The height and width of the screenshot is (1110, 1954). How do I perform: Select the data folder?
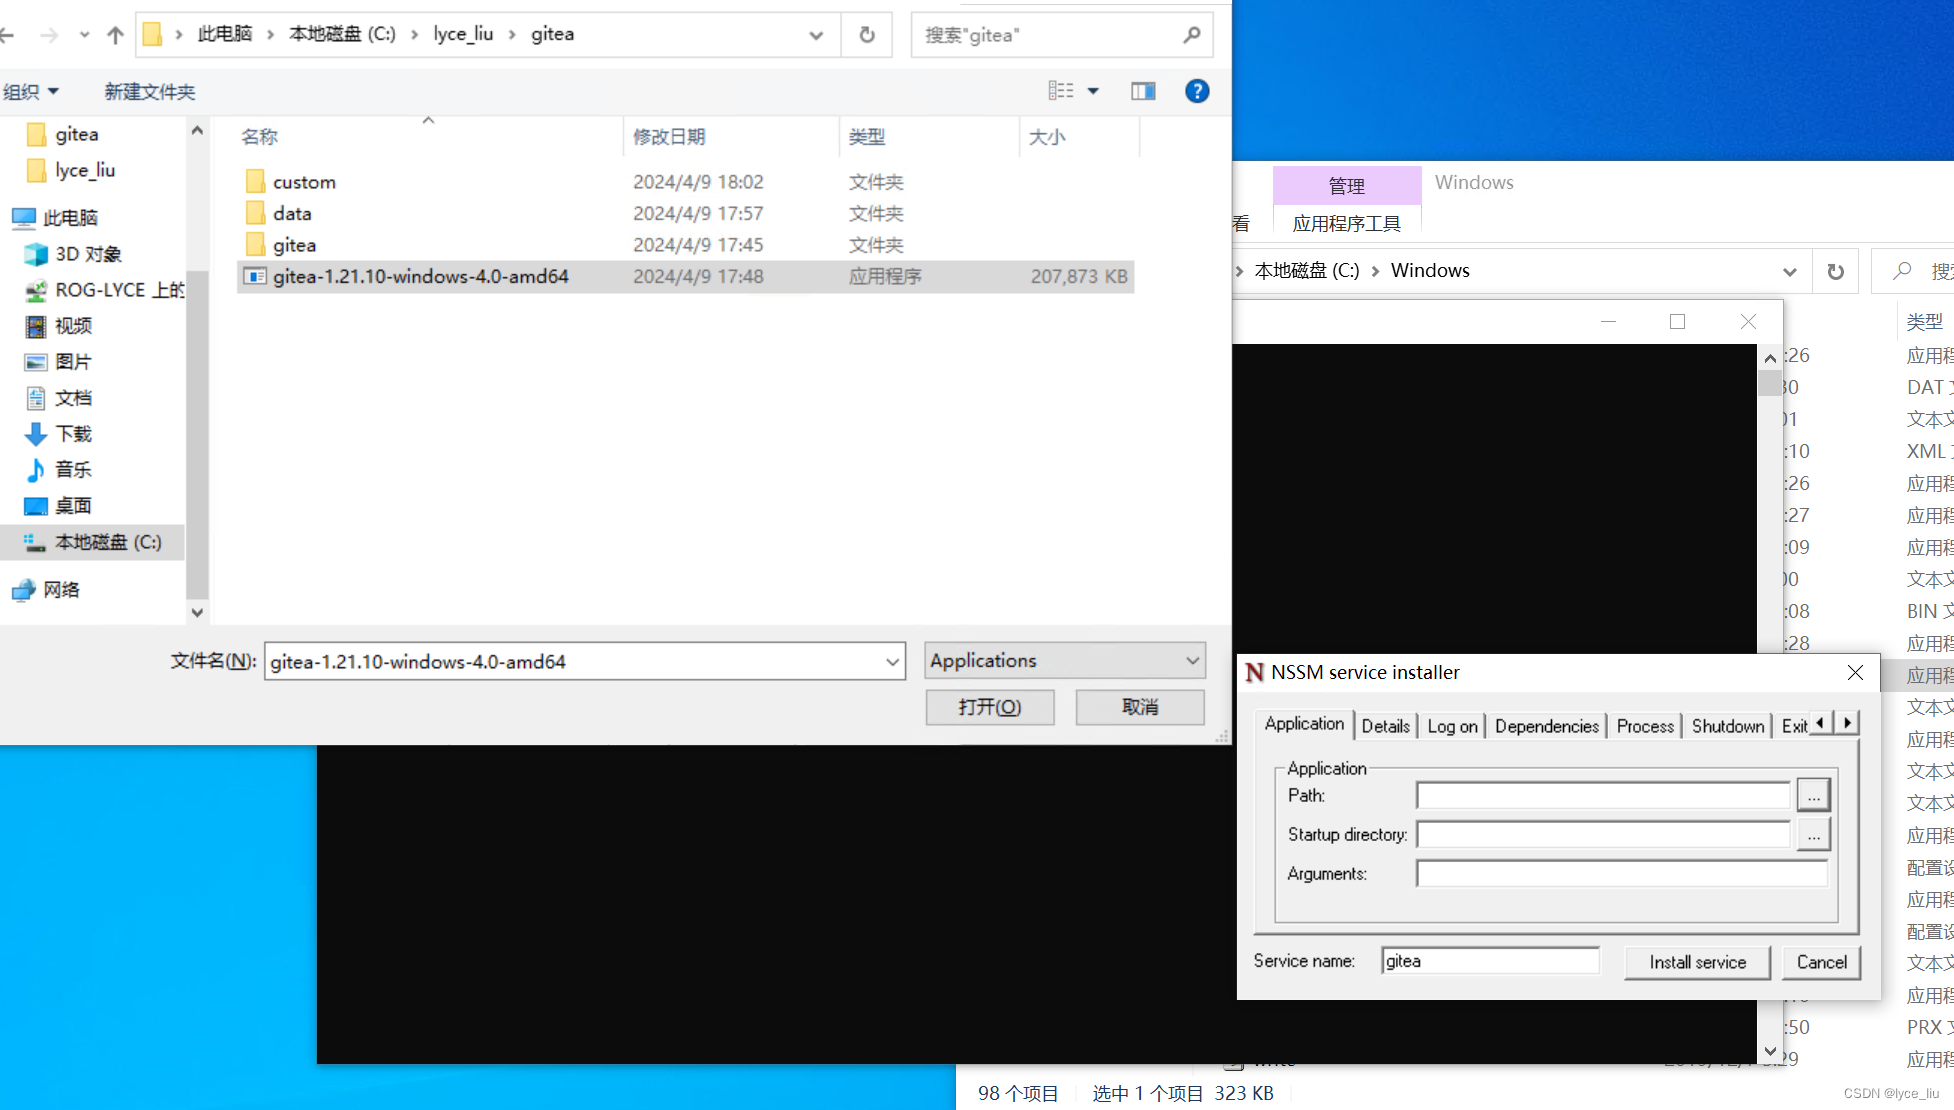pyautogui.click(x=292, y=213)
